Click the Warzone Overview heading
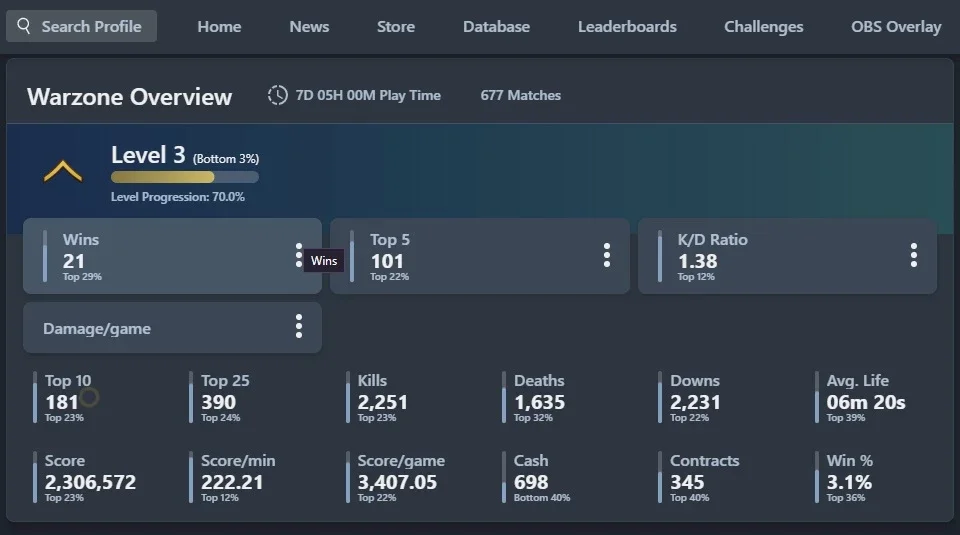The width and height of the screenshot is (960, 535). click(129, 97)
